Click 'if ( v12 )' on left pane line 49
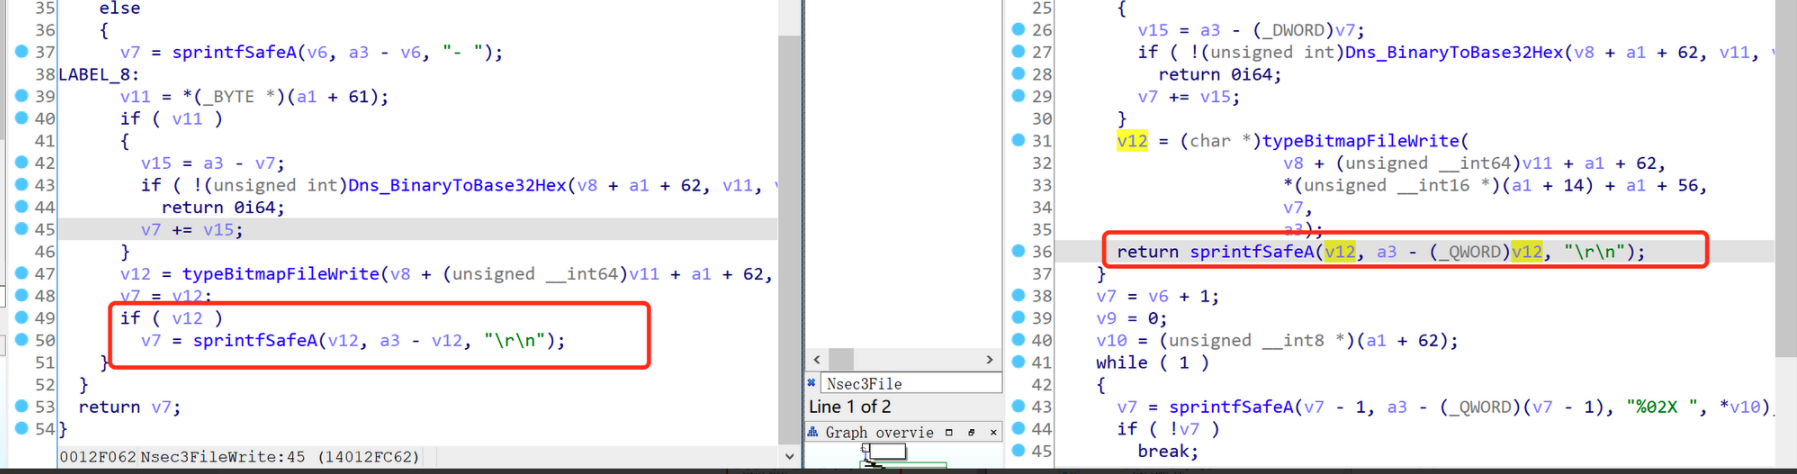1797x474 pixels. pyautogui.click(x=171, y=318)
